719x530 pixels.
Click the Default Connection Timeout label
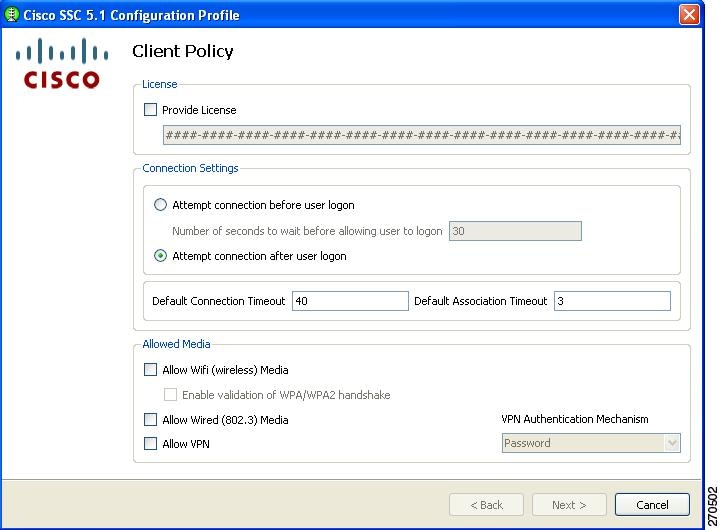coord(219,301)
